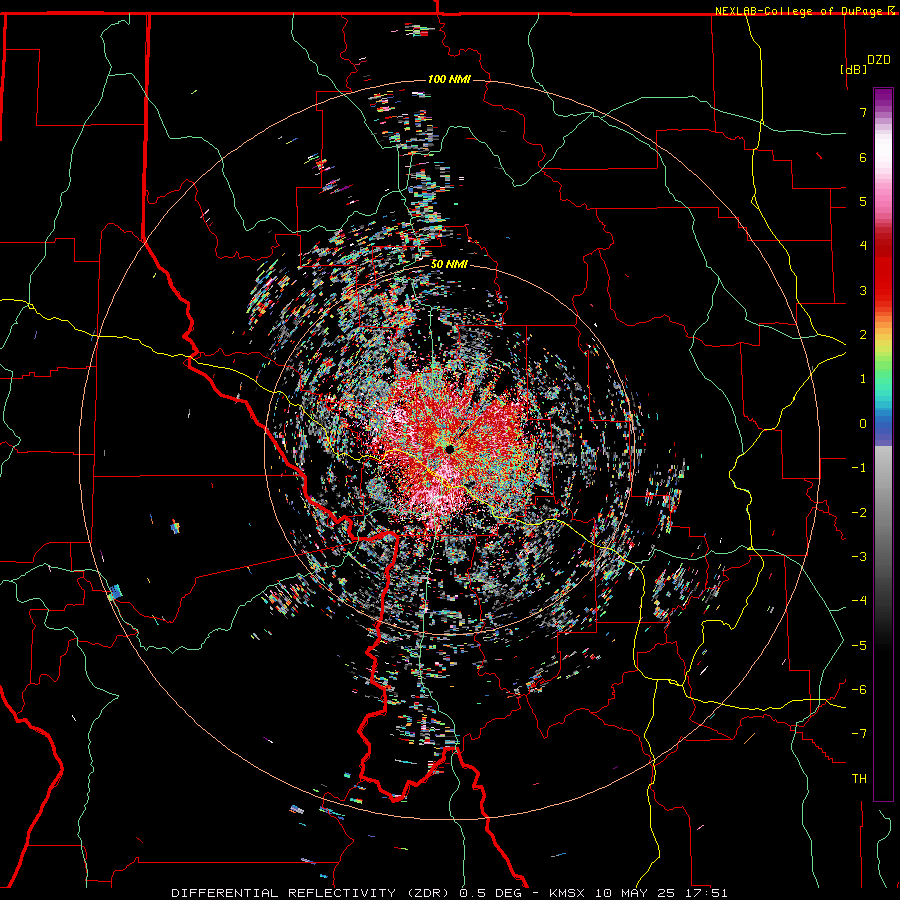Click the red band of the ZDR color bar

tap(883, 270)
